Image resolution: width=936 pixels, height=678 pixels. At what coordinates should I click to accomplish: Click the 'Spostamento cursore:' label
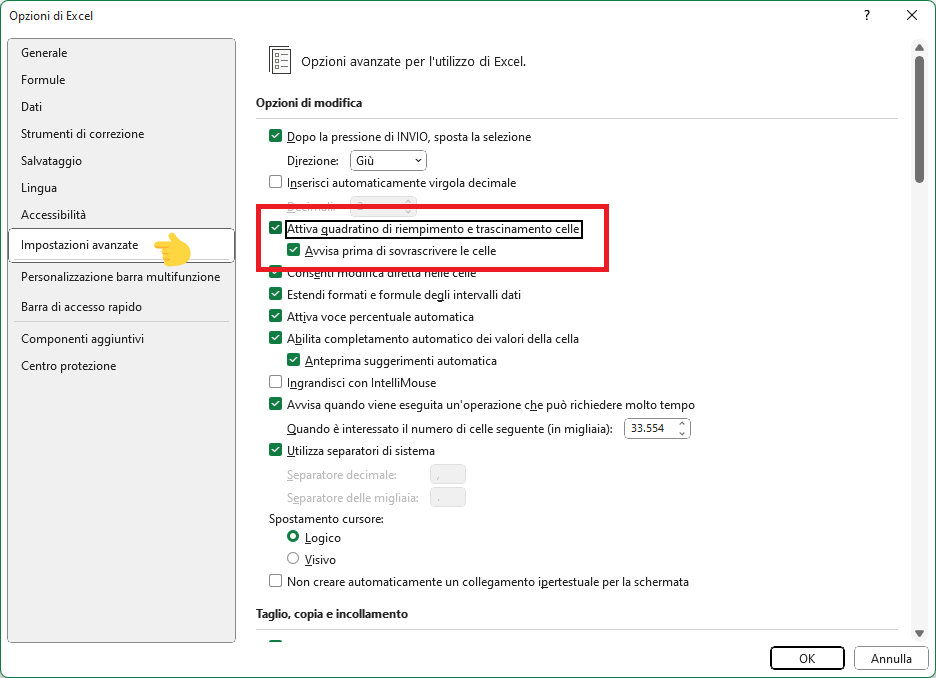(x=326, y=519)
